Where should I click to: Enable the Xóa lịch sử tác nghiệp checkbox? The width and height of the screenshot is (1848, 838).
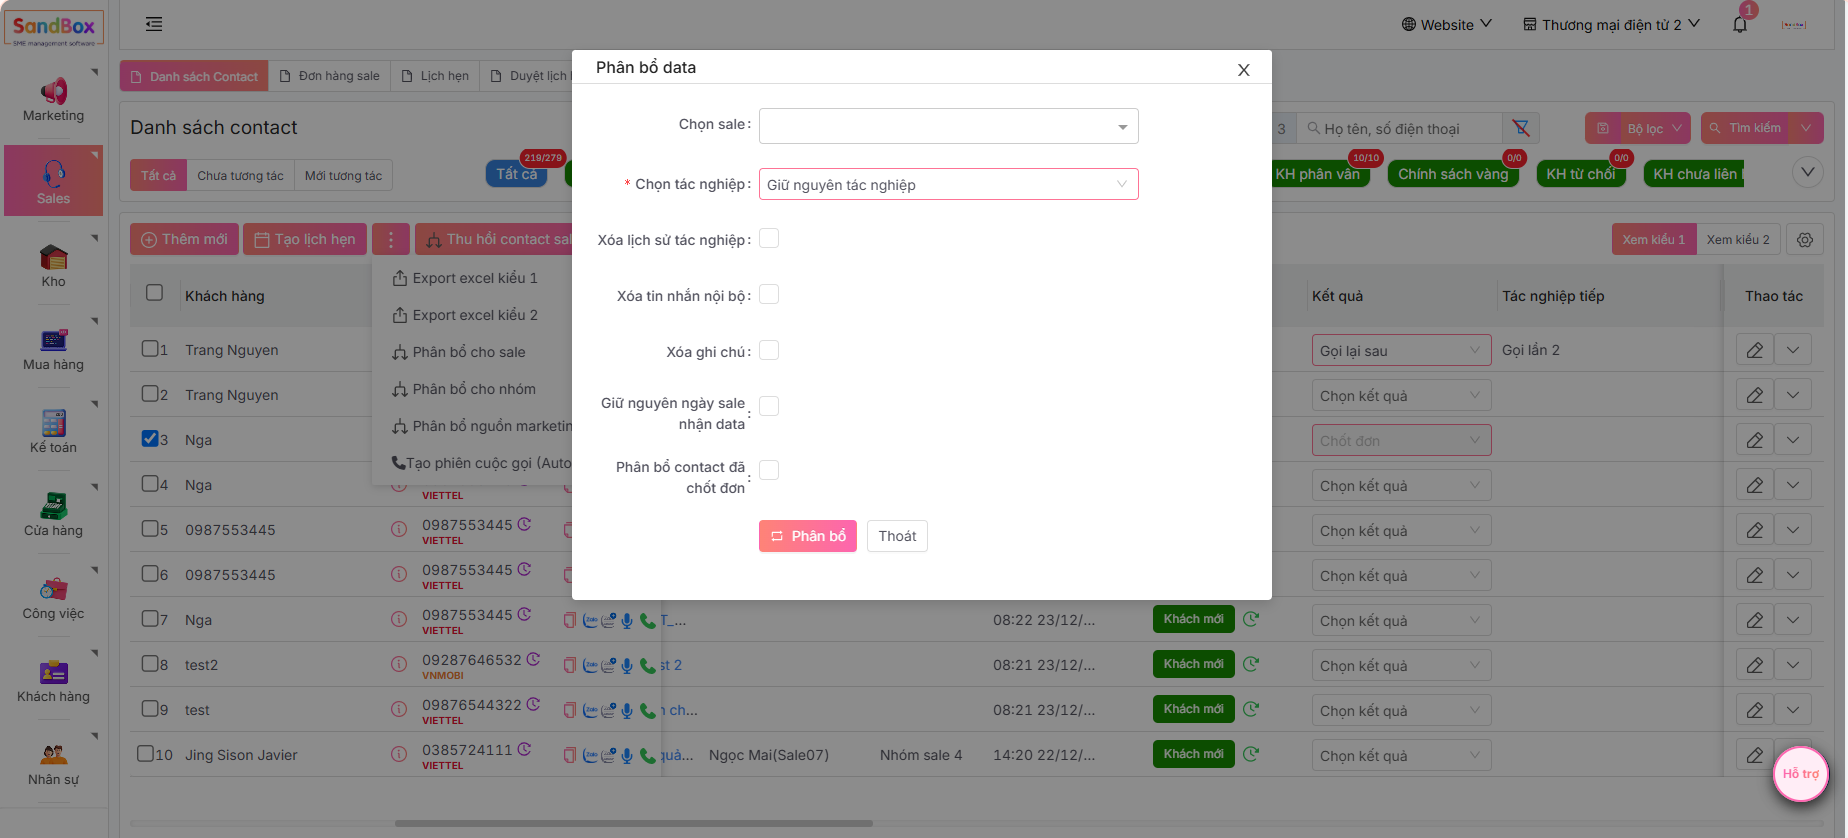coord(769,239)
